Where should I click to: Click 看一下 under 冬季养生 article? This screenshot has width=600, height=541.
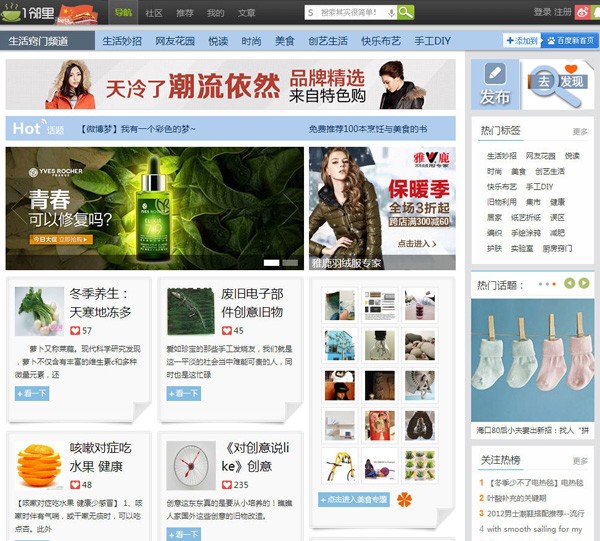tap(32, 393)
